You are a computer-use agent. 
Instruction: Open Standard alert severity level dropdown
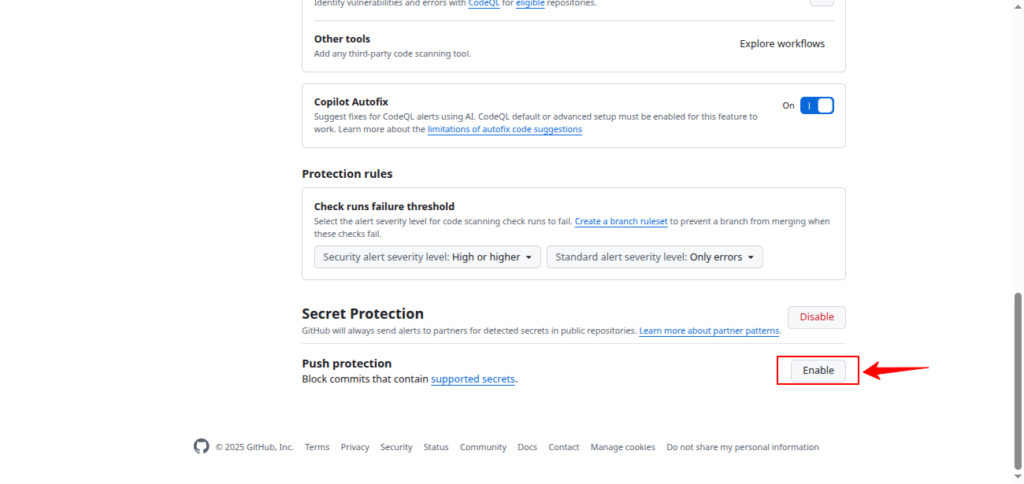(x=654, y=257)
